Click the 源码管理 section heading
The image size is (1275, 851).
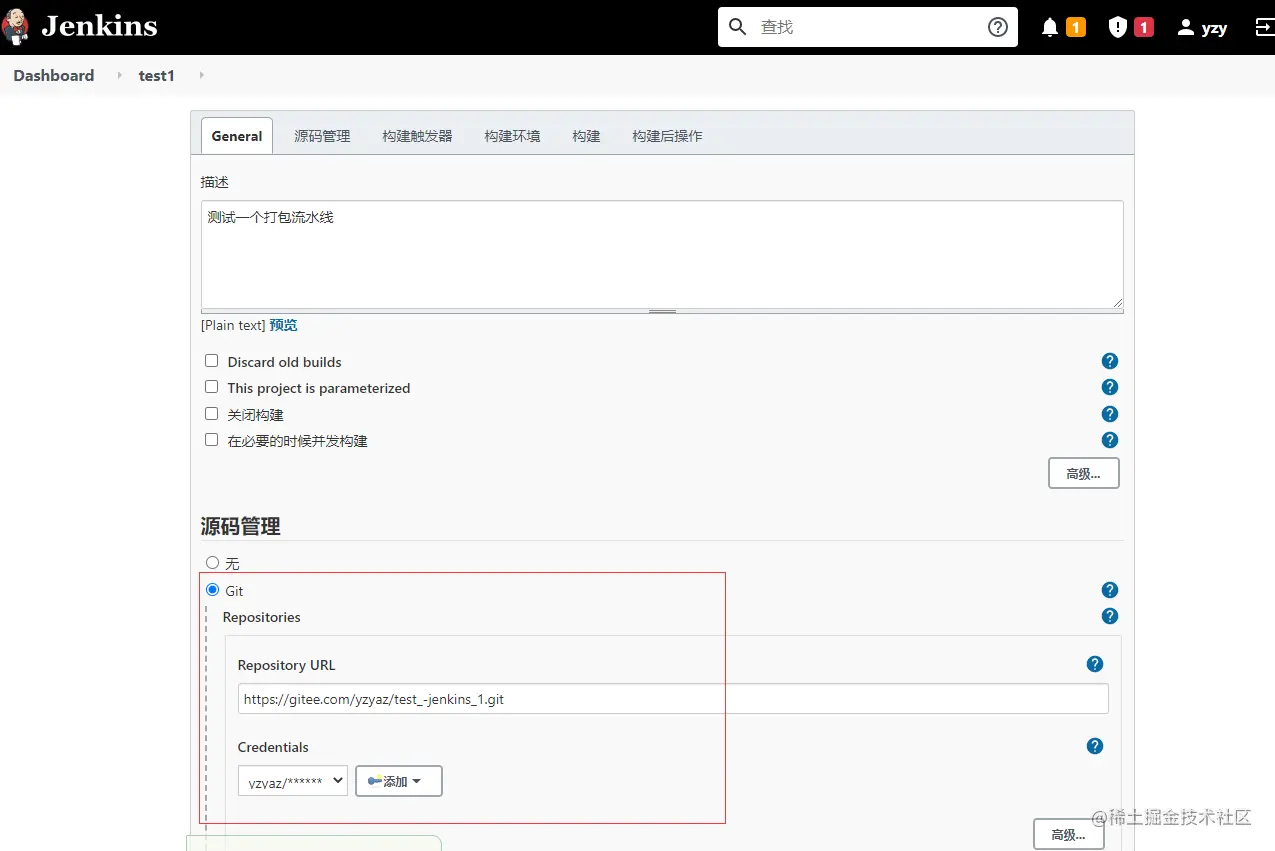tap(241, 526)
